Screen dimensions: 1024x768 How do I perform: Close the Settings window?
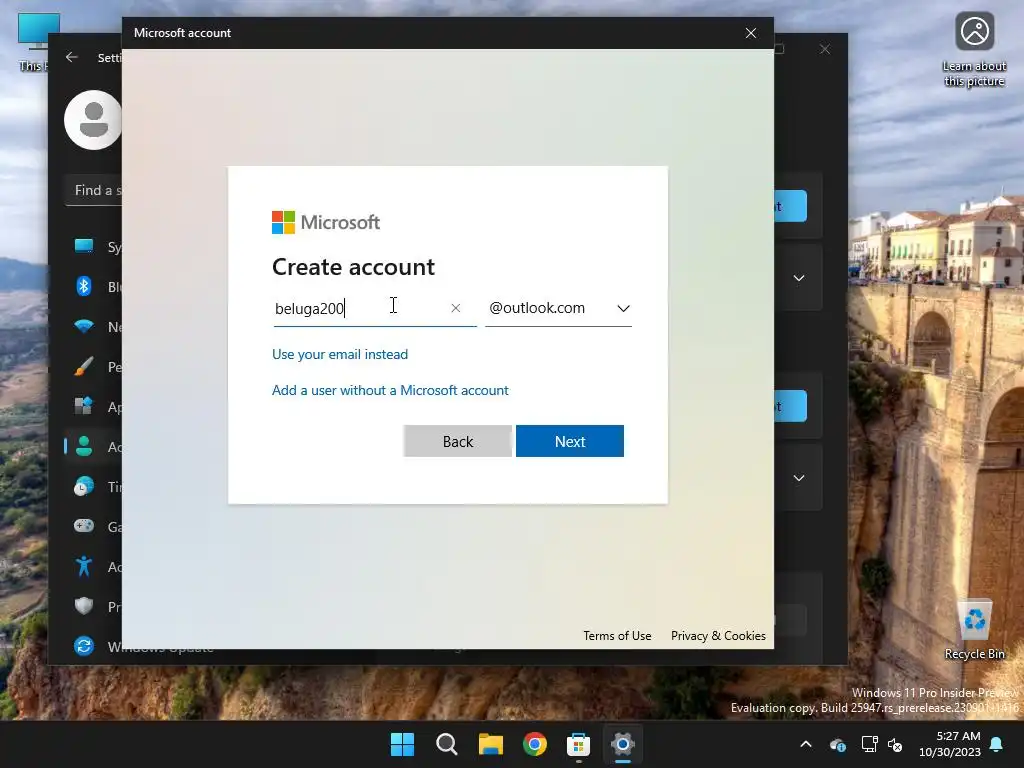(x=825, y=49)
